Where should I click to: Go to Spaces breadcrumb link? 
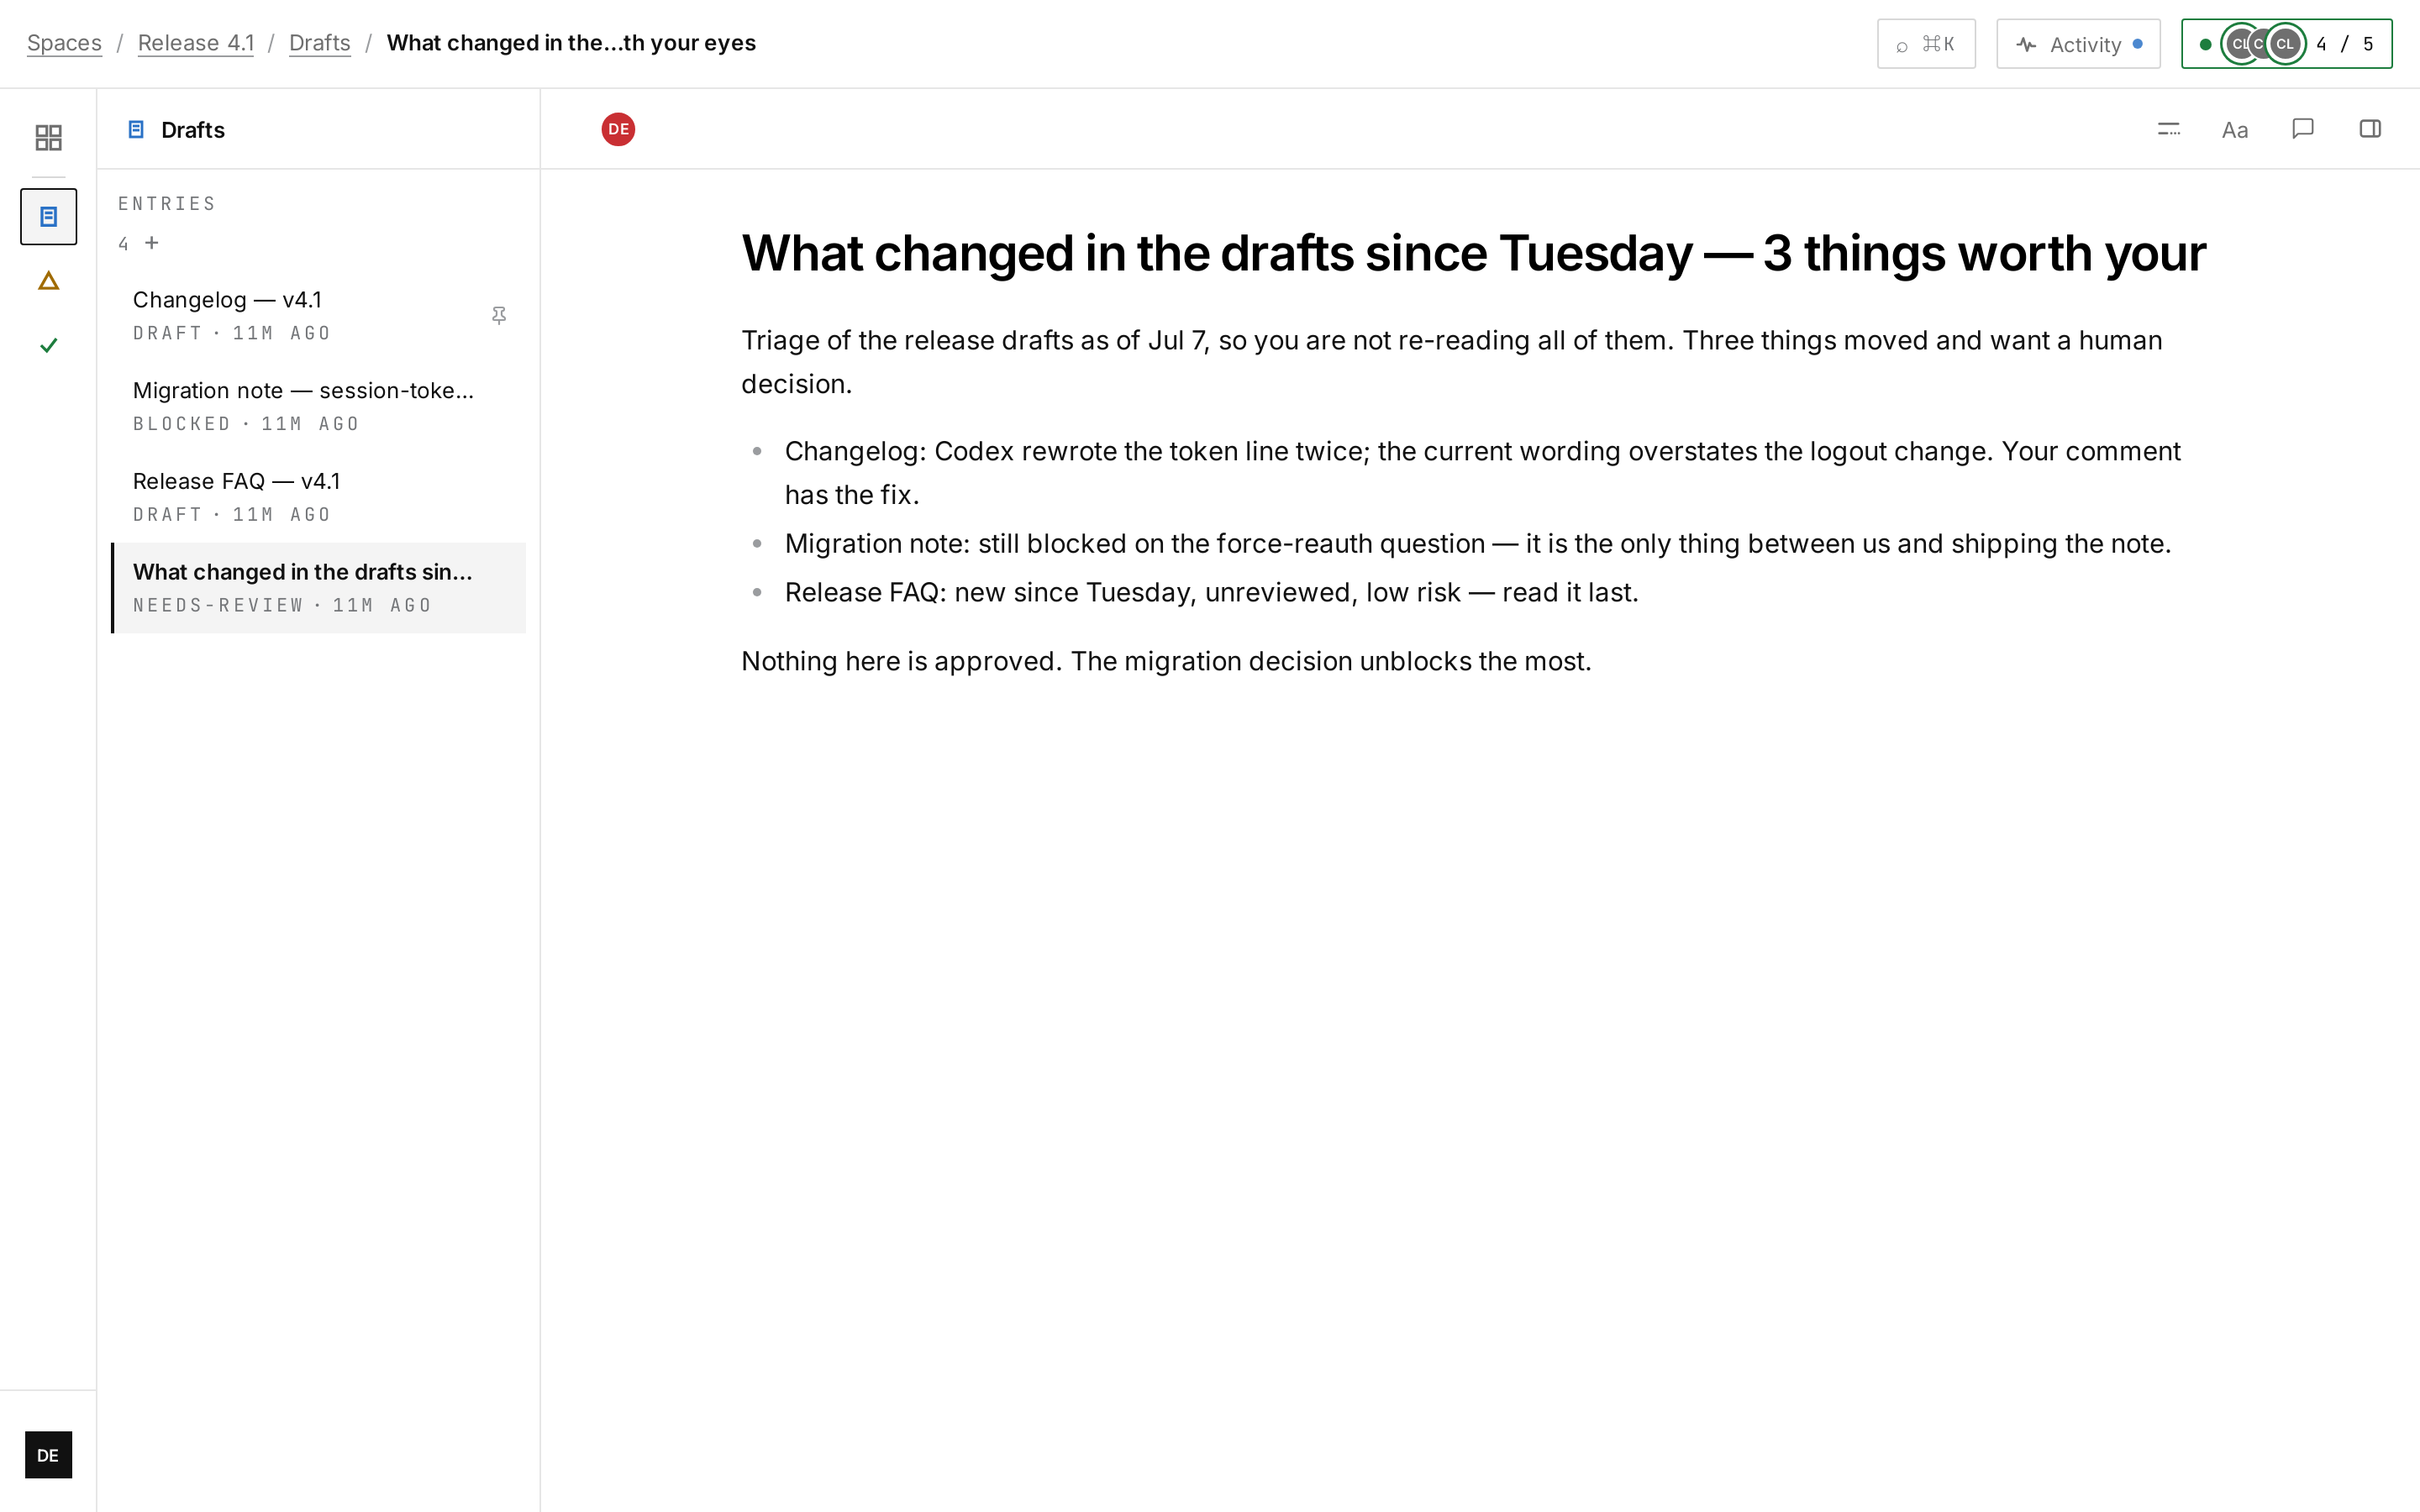(x=64, y=43)
